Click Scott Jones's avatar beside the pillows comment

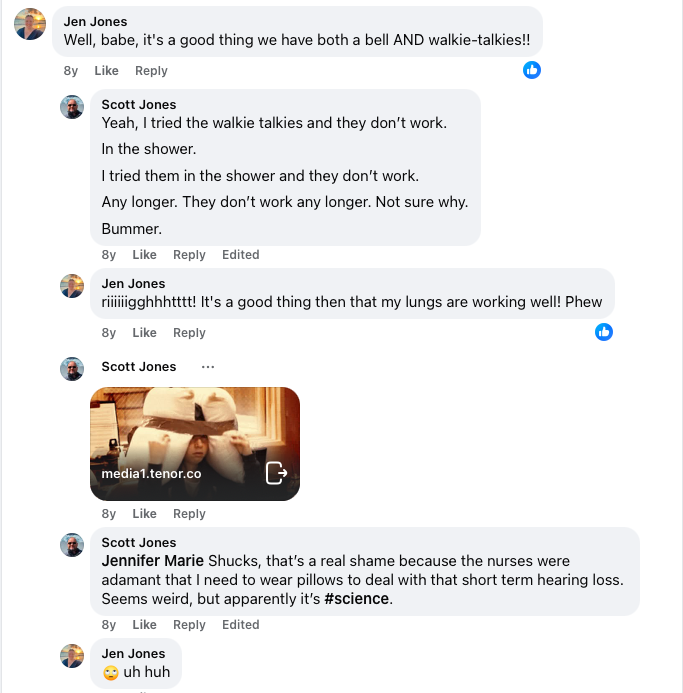point(72,546)
